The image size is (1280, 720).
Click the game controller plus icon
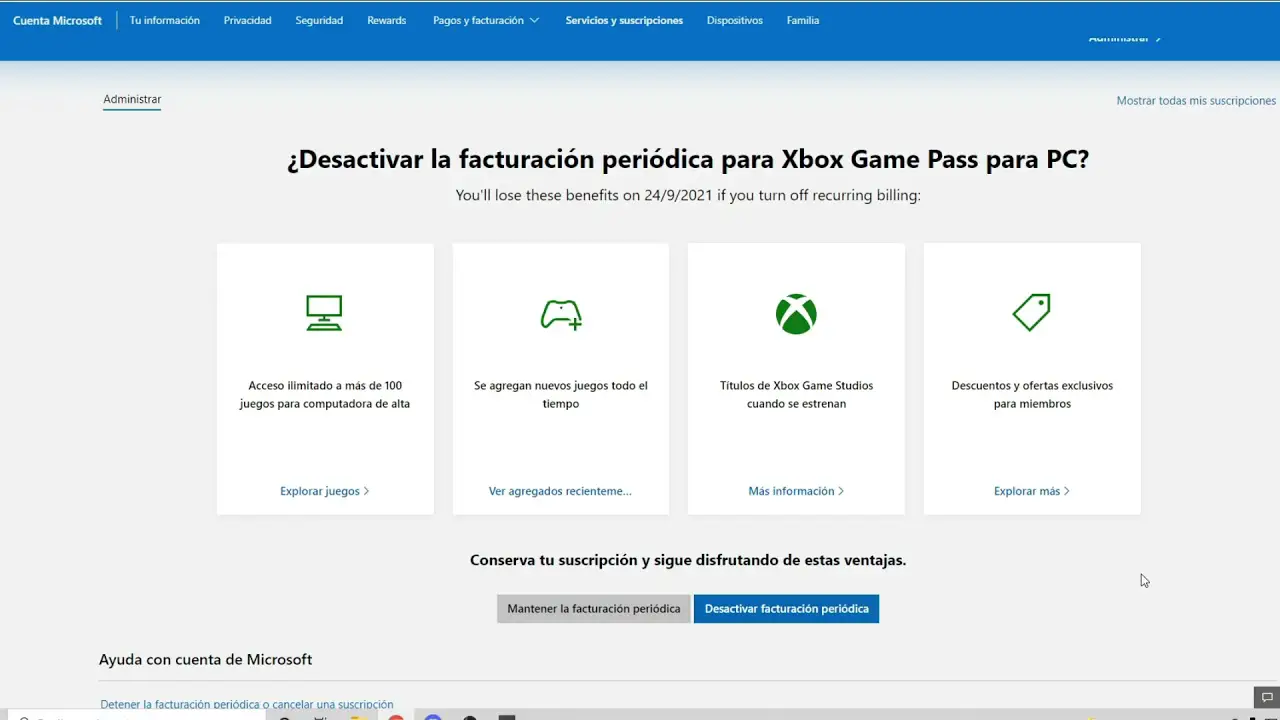pyautogui.click(x=561, y=314)
